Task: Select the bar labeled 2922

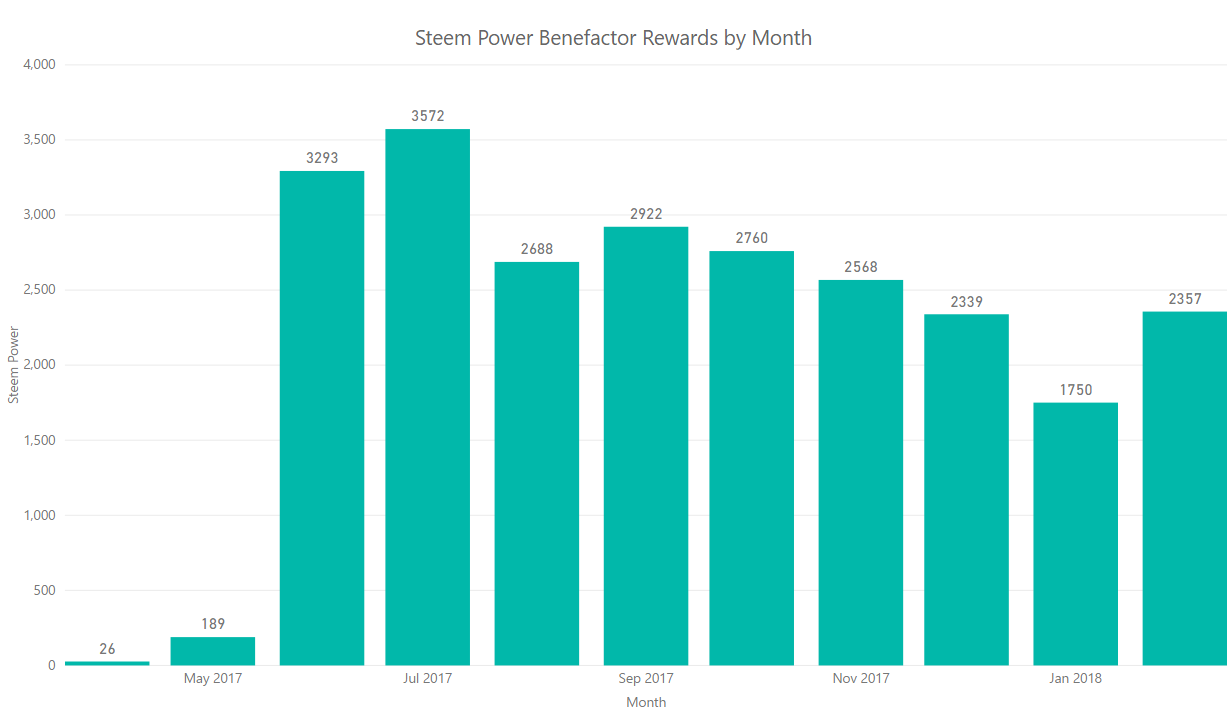Action: 646,446
